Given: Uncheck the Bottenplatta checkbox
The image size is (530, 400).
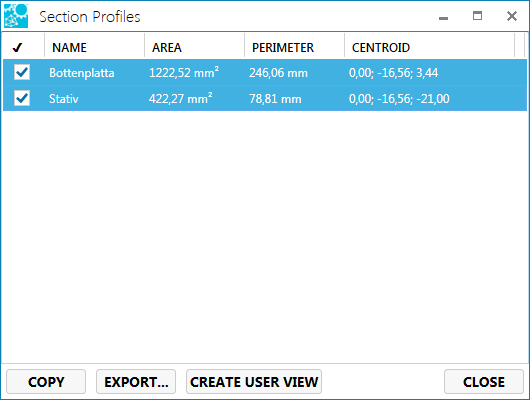Looking at the screenshot, I should pyautogui.click(x=22, y=72).
